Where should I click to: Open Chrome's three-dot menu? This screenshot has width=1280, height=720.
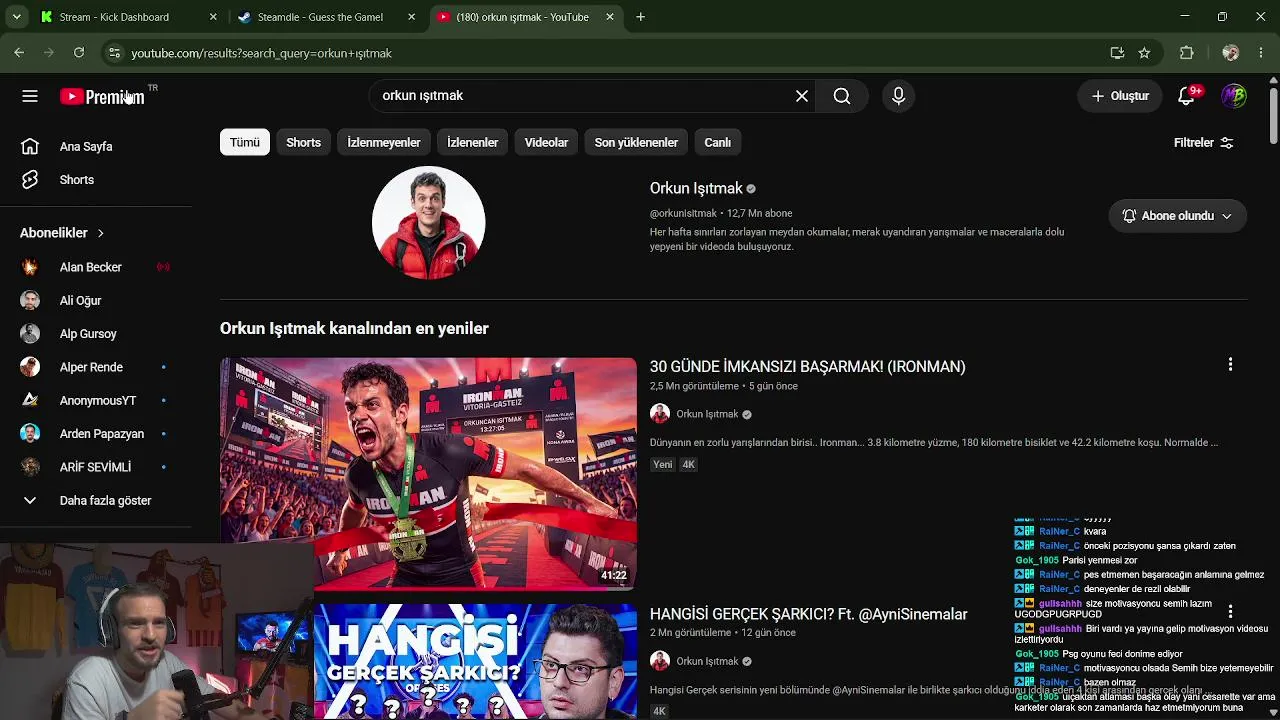tap(1261, 53)
